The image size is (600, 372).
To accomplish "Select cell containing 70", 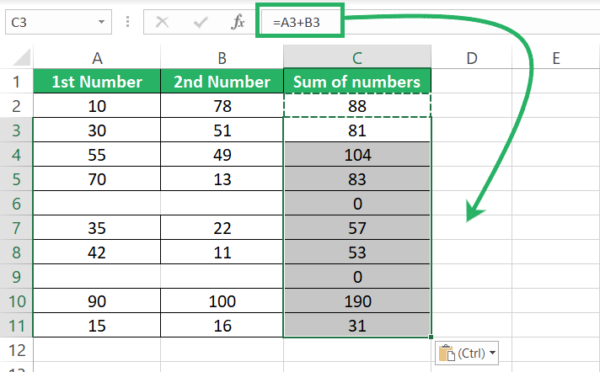I will click(x=97, y=179).
